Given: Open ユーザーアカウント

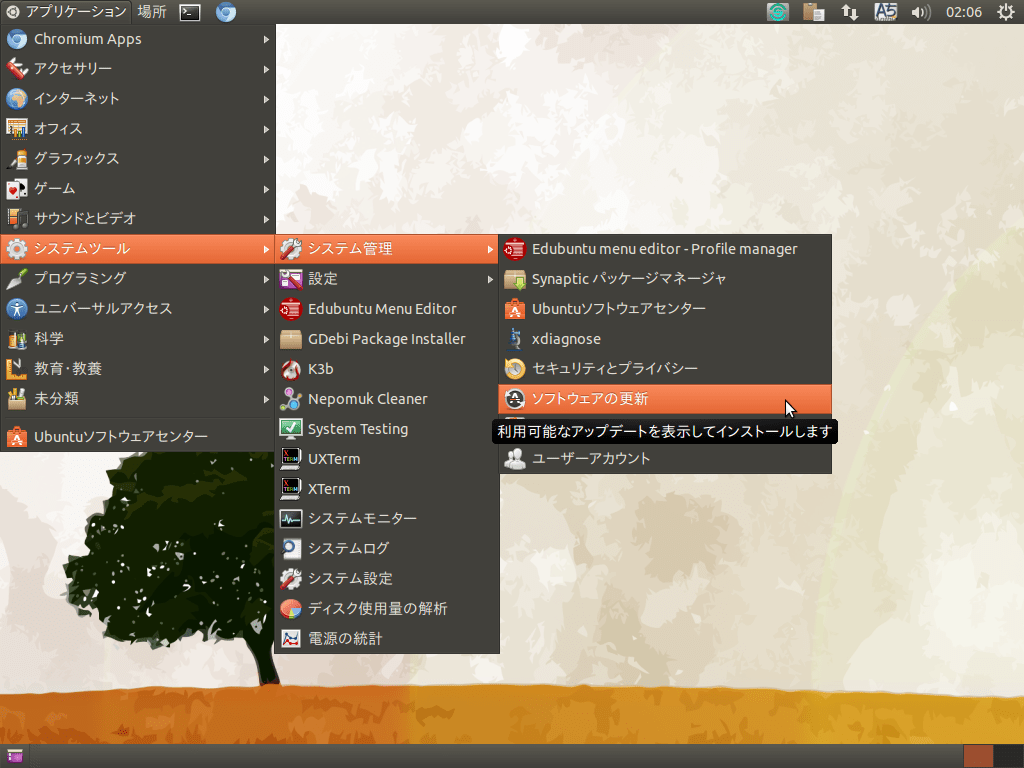Looking at the screenshot, I should tap(665, 458).
